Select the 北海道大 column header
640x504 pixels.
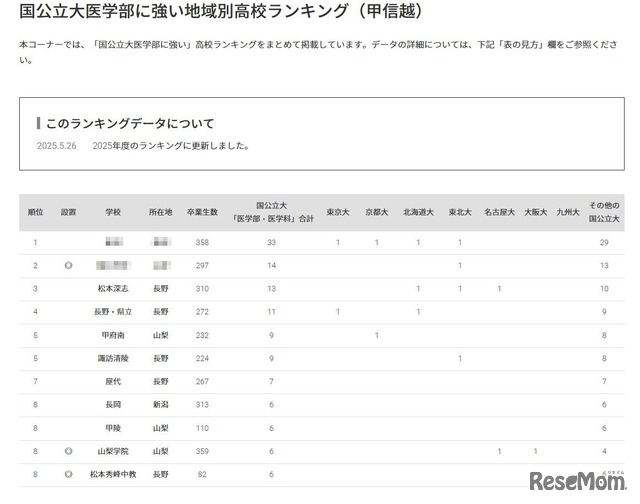tap(418, 212)
